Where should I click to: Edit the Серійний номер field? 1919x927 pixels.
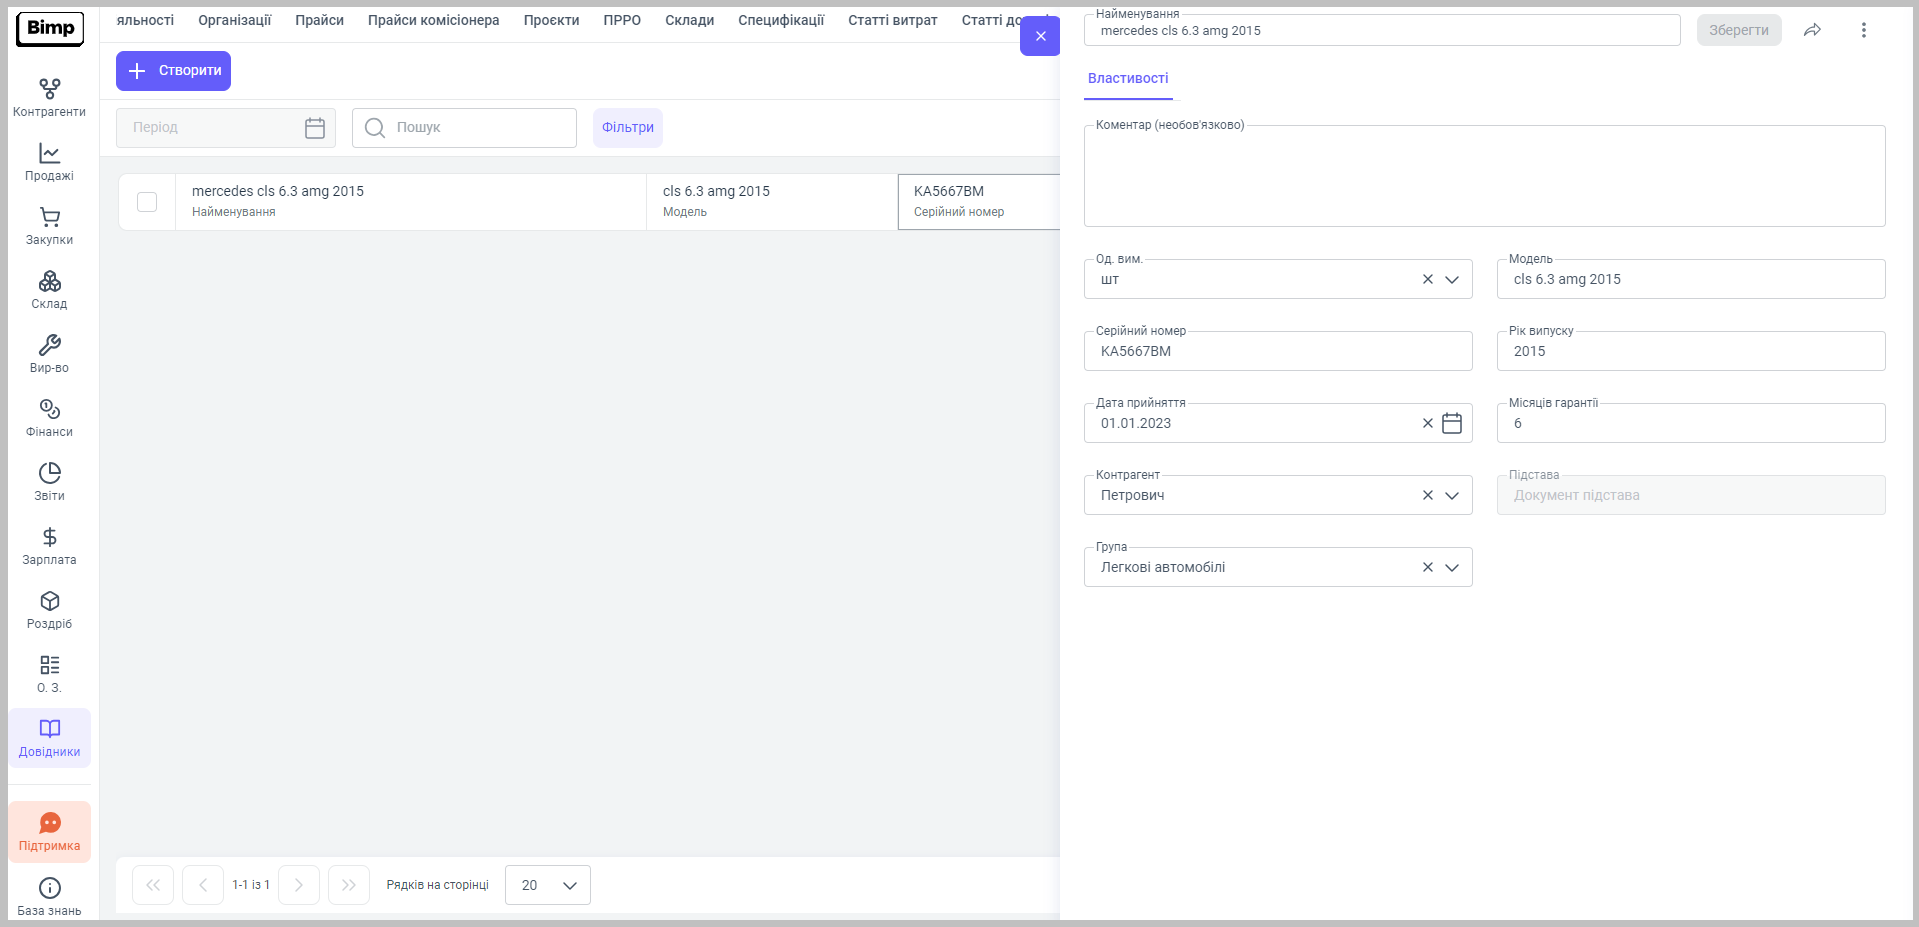[x=1278, y=351]
